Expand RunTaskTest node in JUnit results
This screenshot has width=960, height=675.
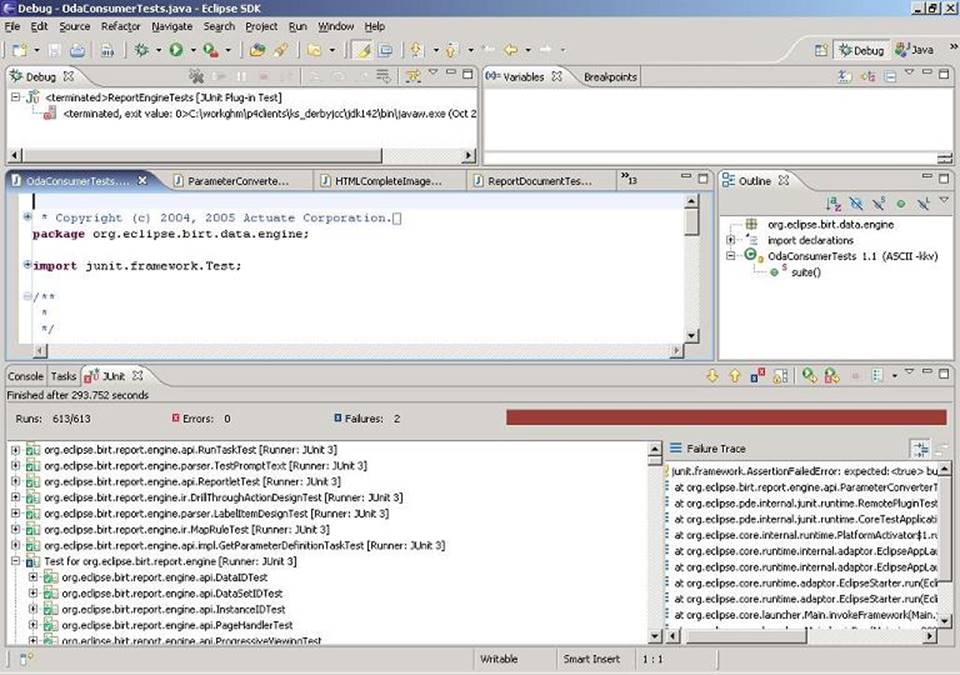coord(15,450)
